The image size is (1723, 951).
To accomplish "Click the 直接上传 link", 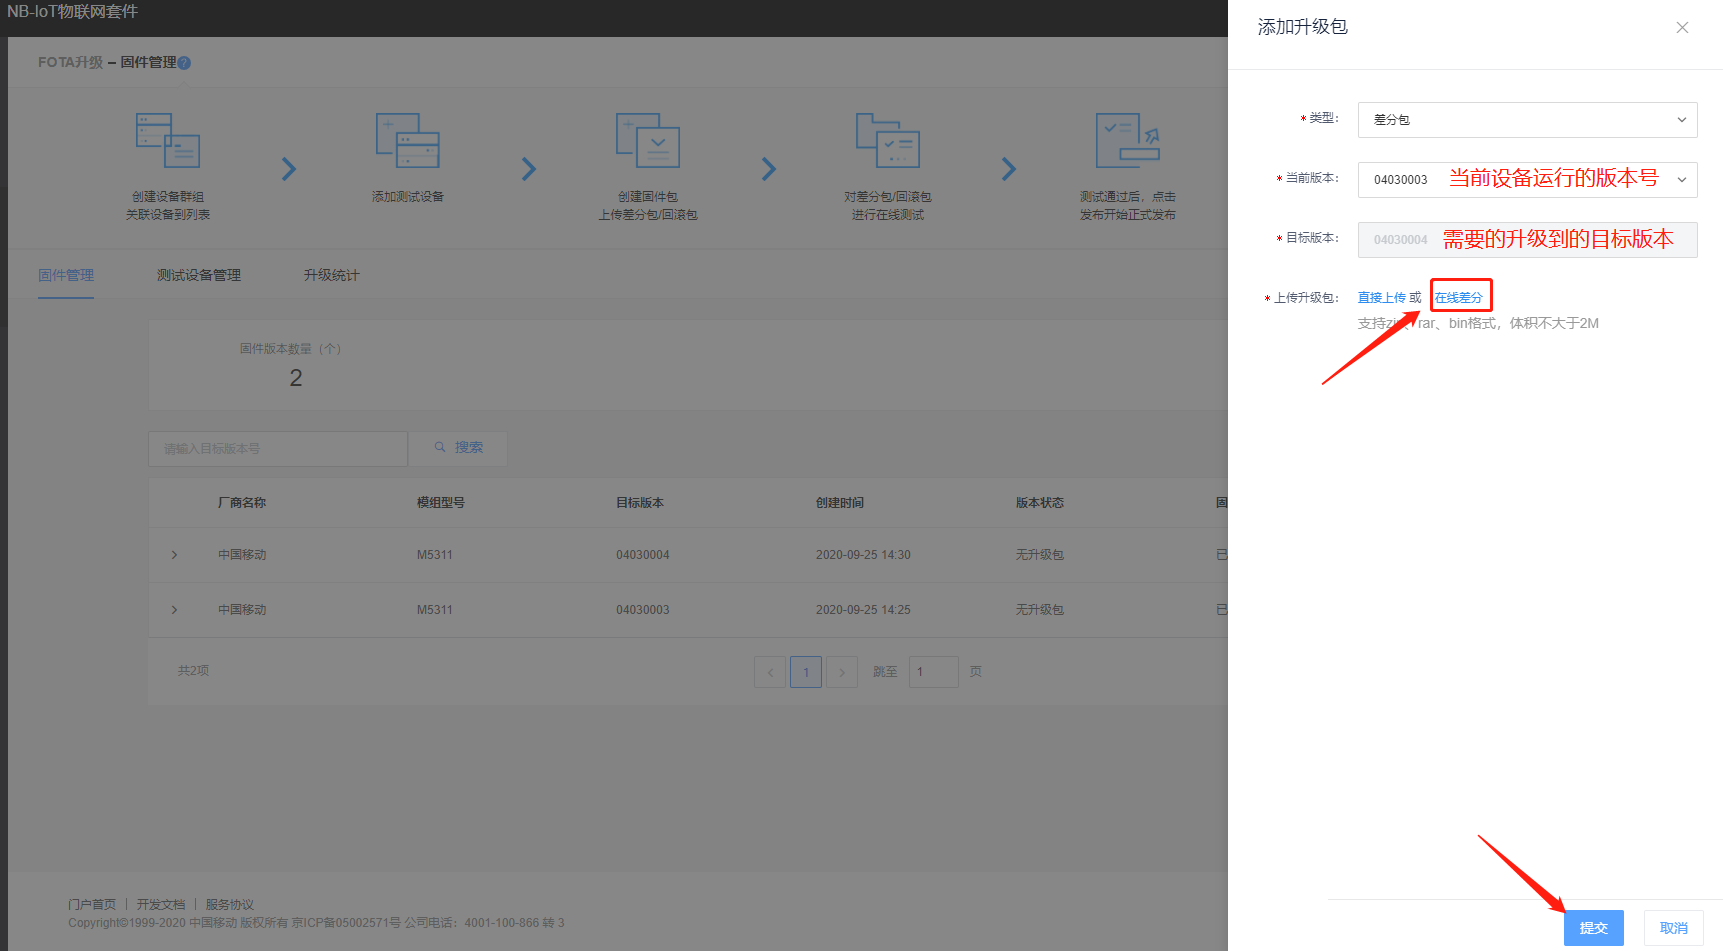I will click(x=1381, y=298).
